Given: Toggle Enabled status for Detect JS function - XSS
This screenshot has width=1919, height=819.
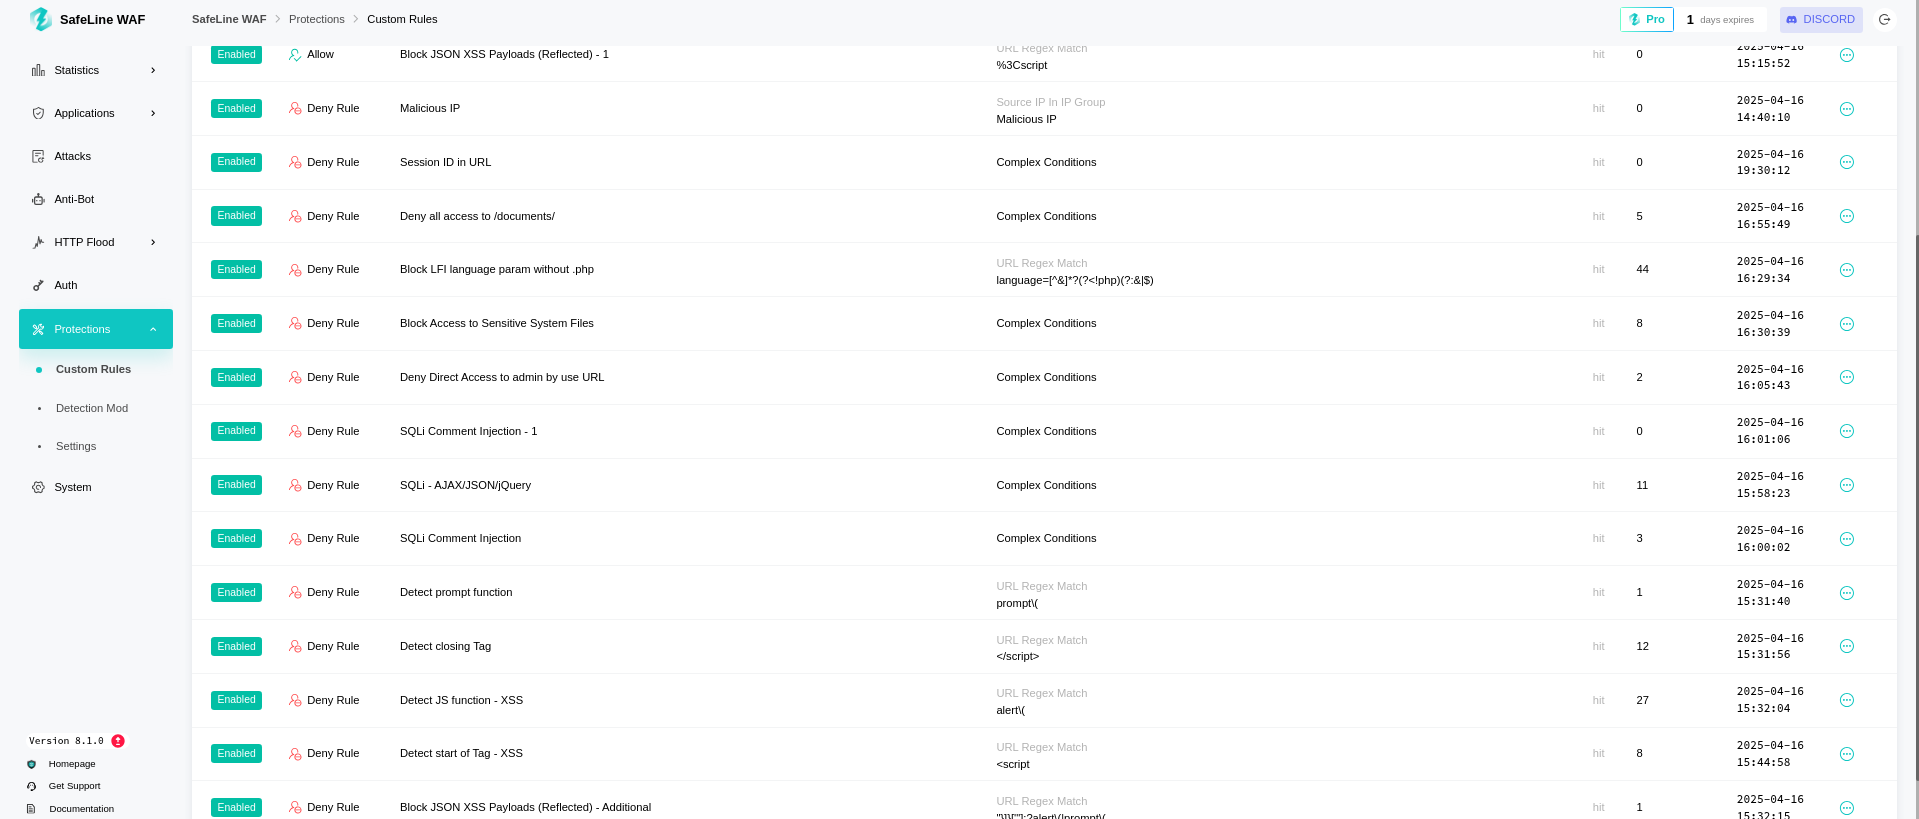Looking at the screenshot, I should coord(236,700).
